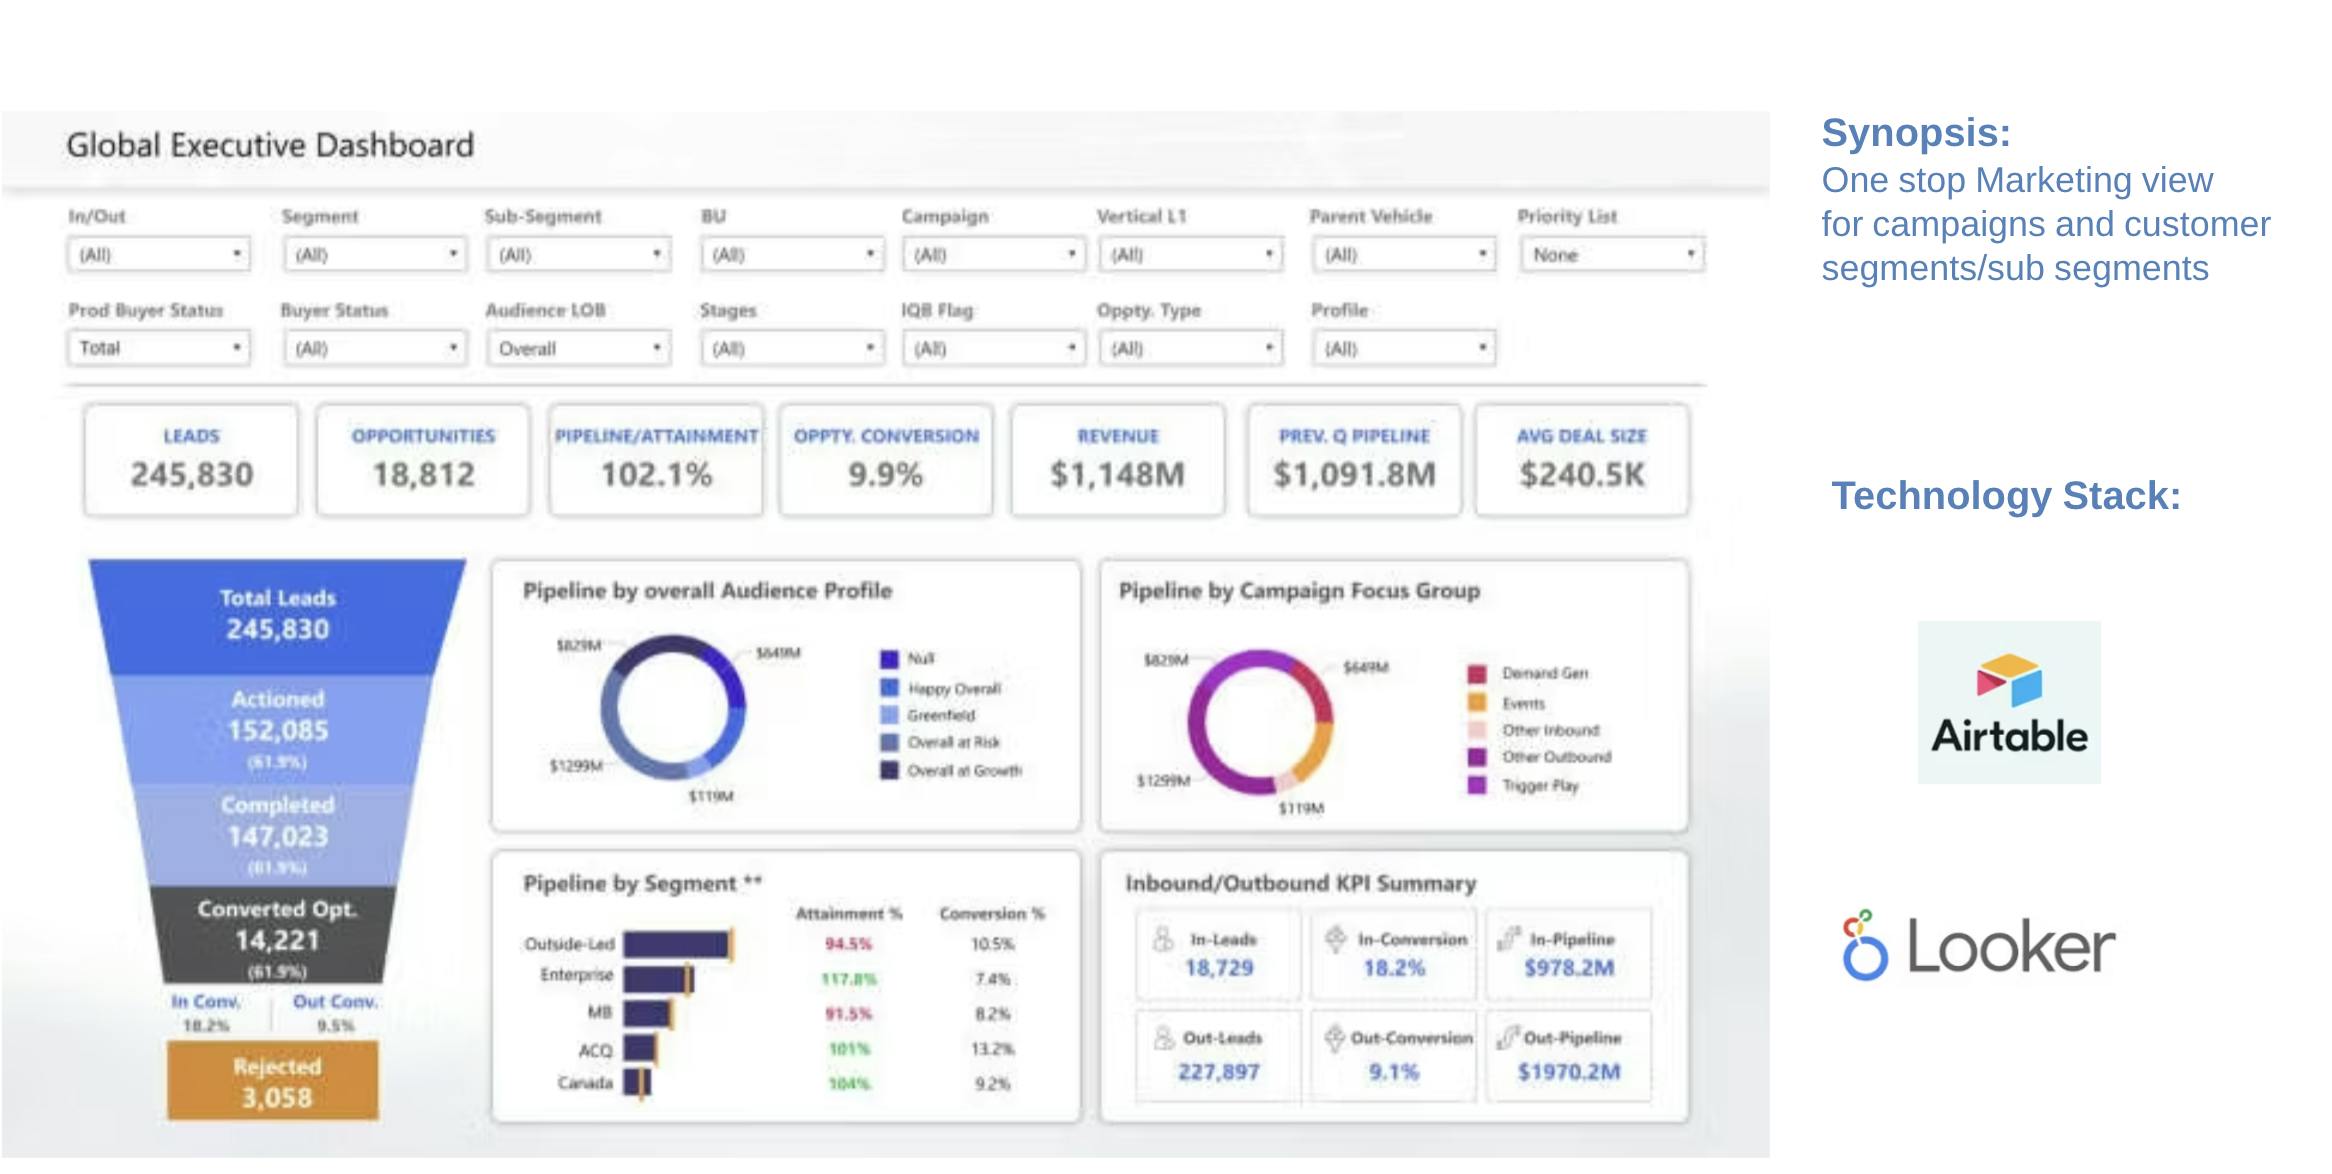Image resolution: width=2332 pixels, height=1174 pixels.
Task: Open the Audience LOB dropdown
Action: click(578, 348)
